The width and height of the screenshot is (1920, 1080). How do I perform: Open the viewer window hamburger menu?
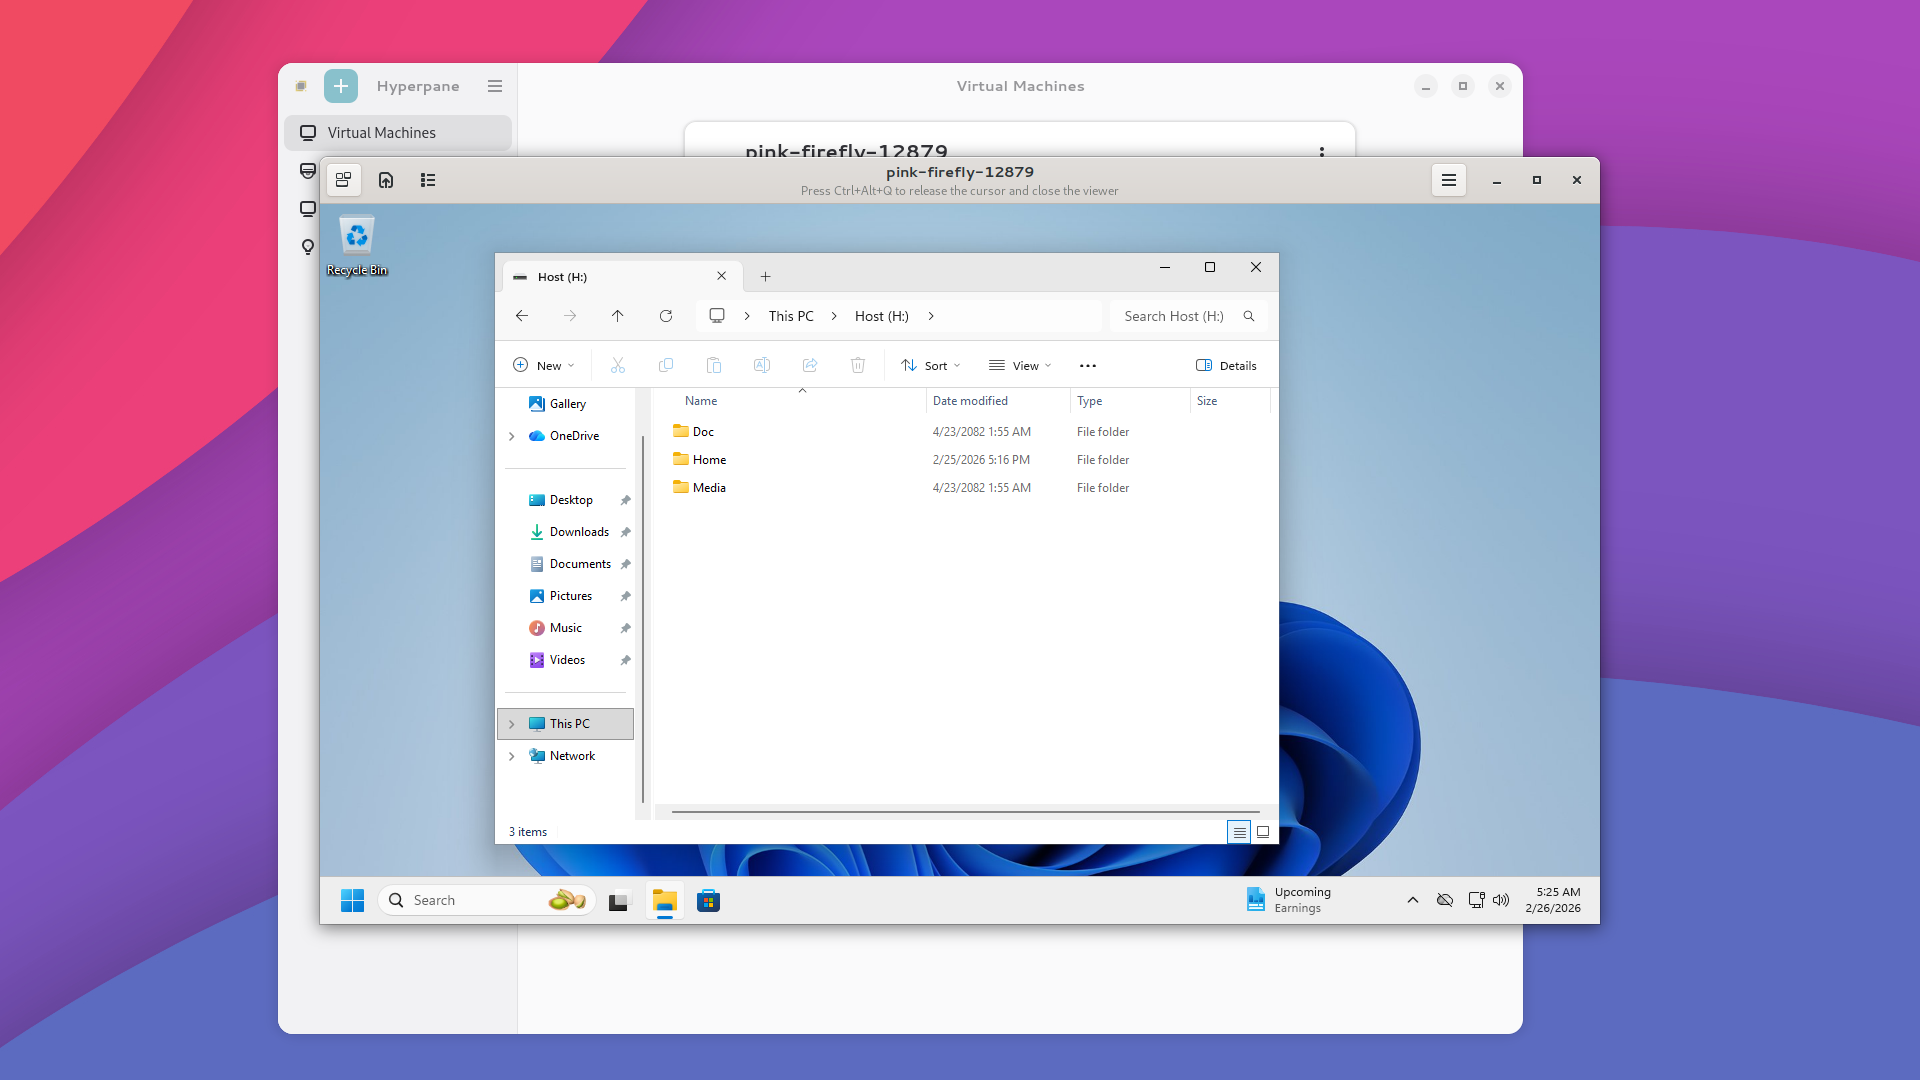[x=1448, y=180]
